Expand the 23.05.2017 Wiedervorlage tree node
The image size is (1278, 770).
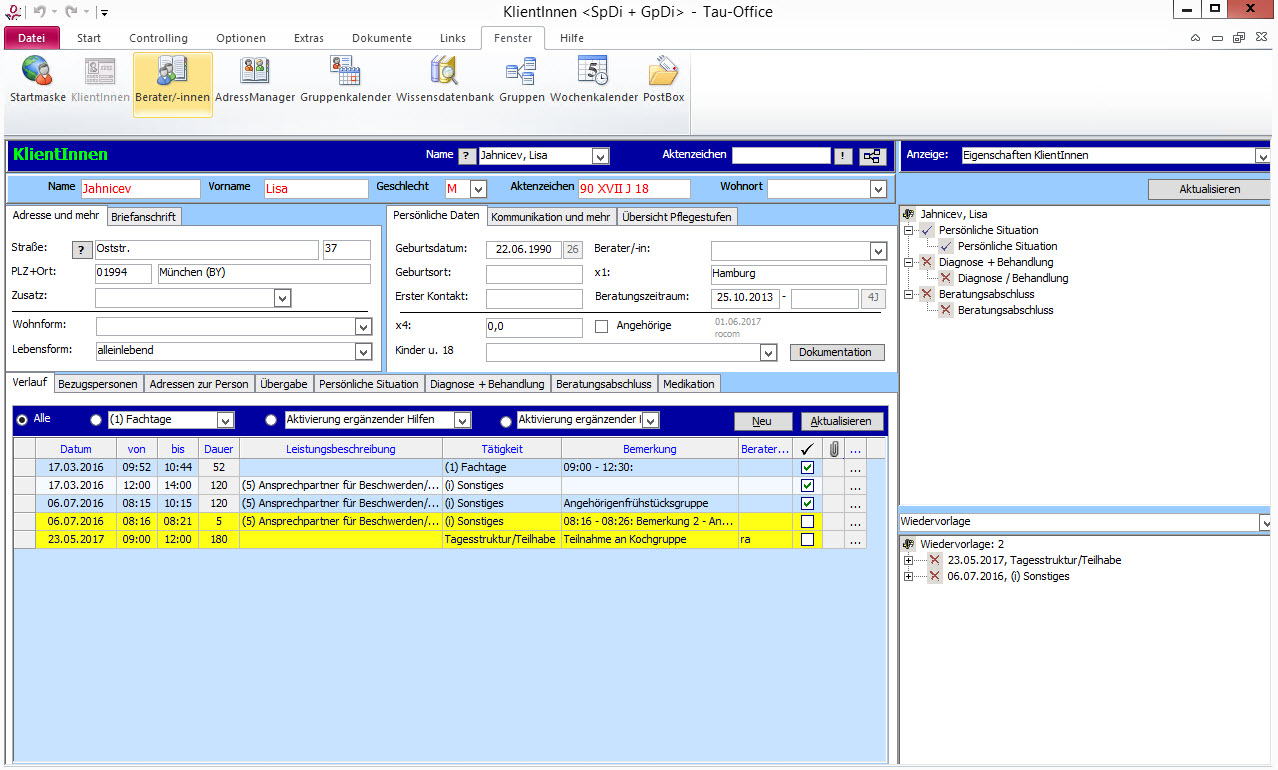pyautogui.click(x=908, y=561)
